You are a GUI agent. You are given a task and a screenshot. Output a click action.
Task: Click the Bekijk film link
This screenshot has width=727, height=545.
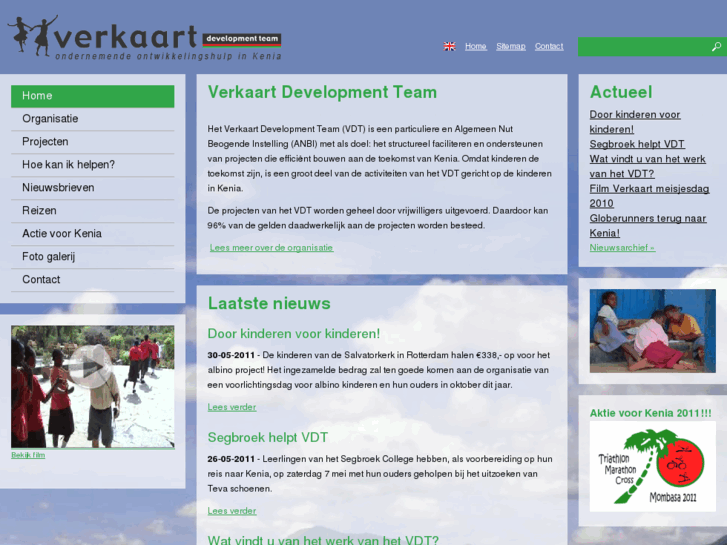coord(28,455)
